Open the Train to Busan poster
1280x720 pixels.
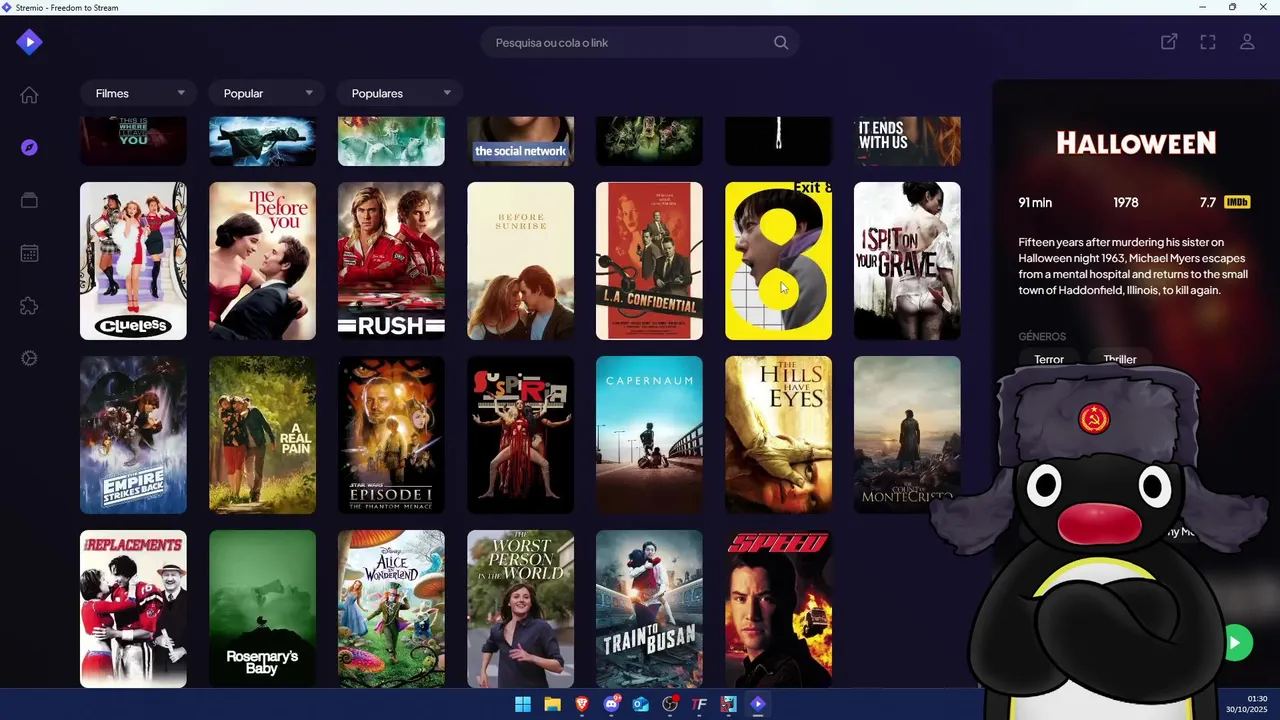(649, 609)
